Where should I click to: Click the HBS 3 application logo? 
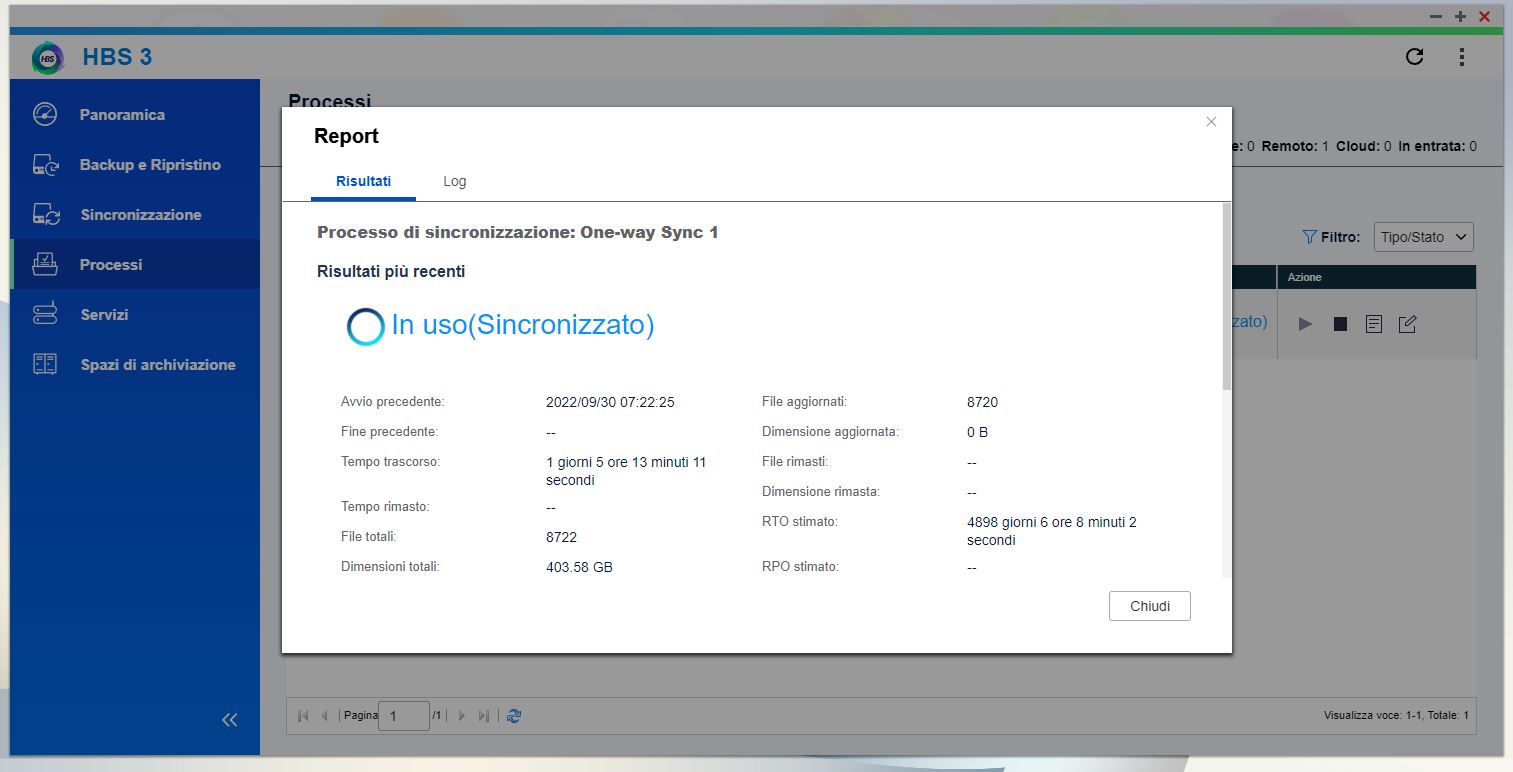pyautogui.click(x=47, y=57)
